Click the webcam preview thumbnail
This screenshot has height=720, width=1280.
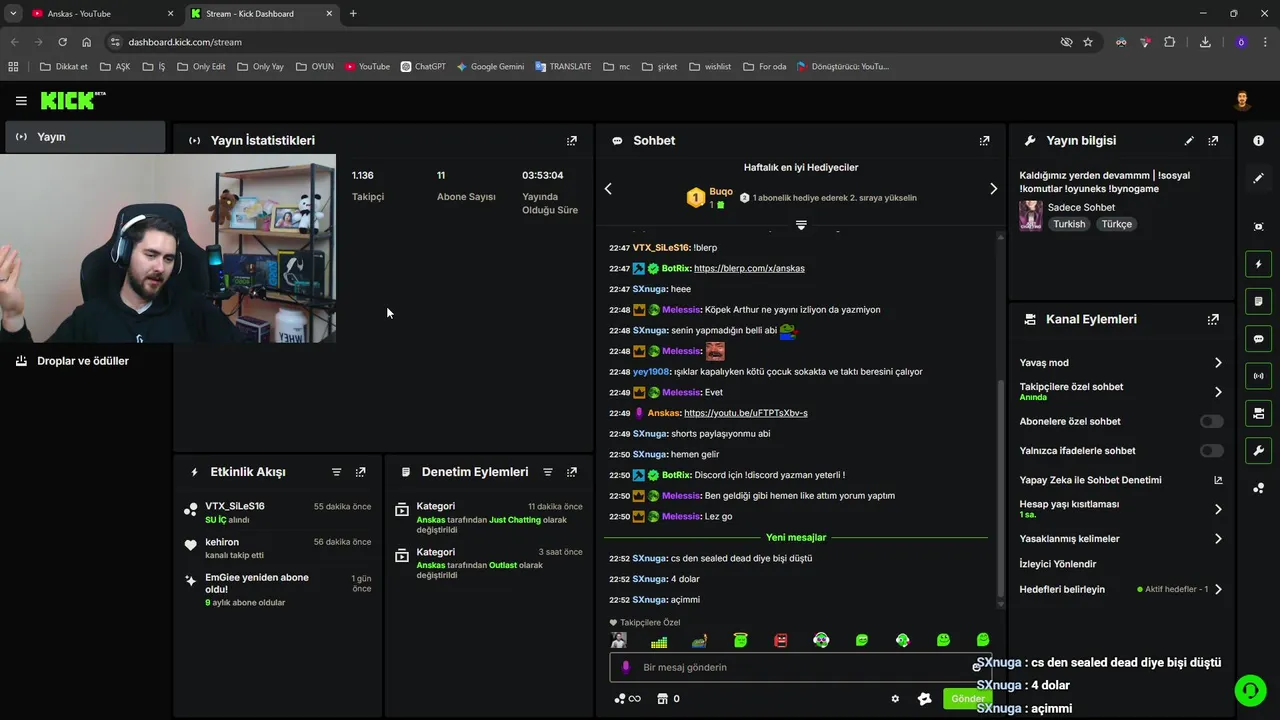point(168,248)
